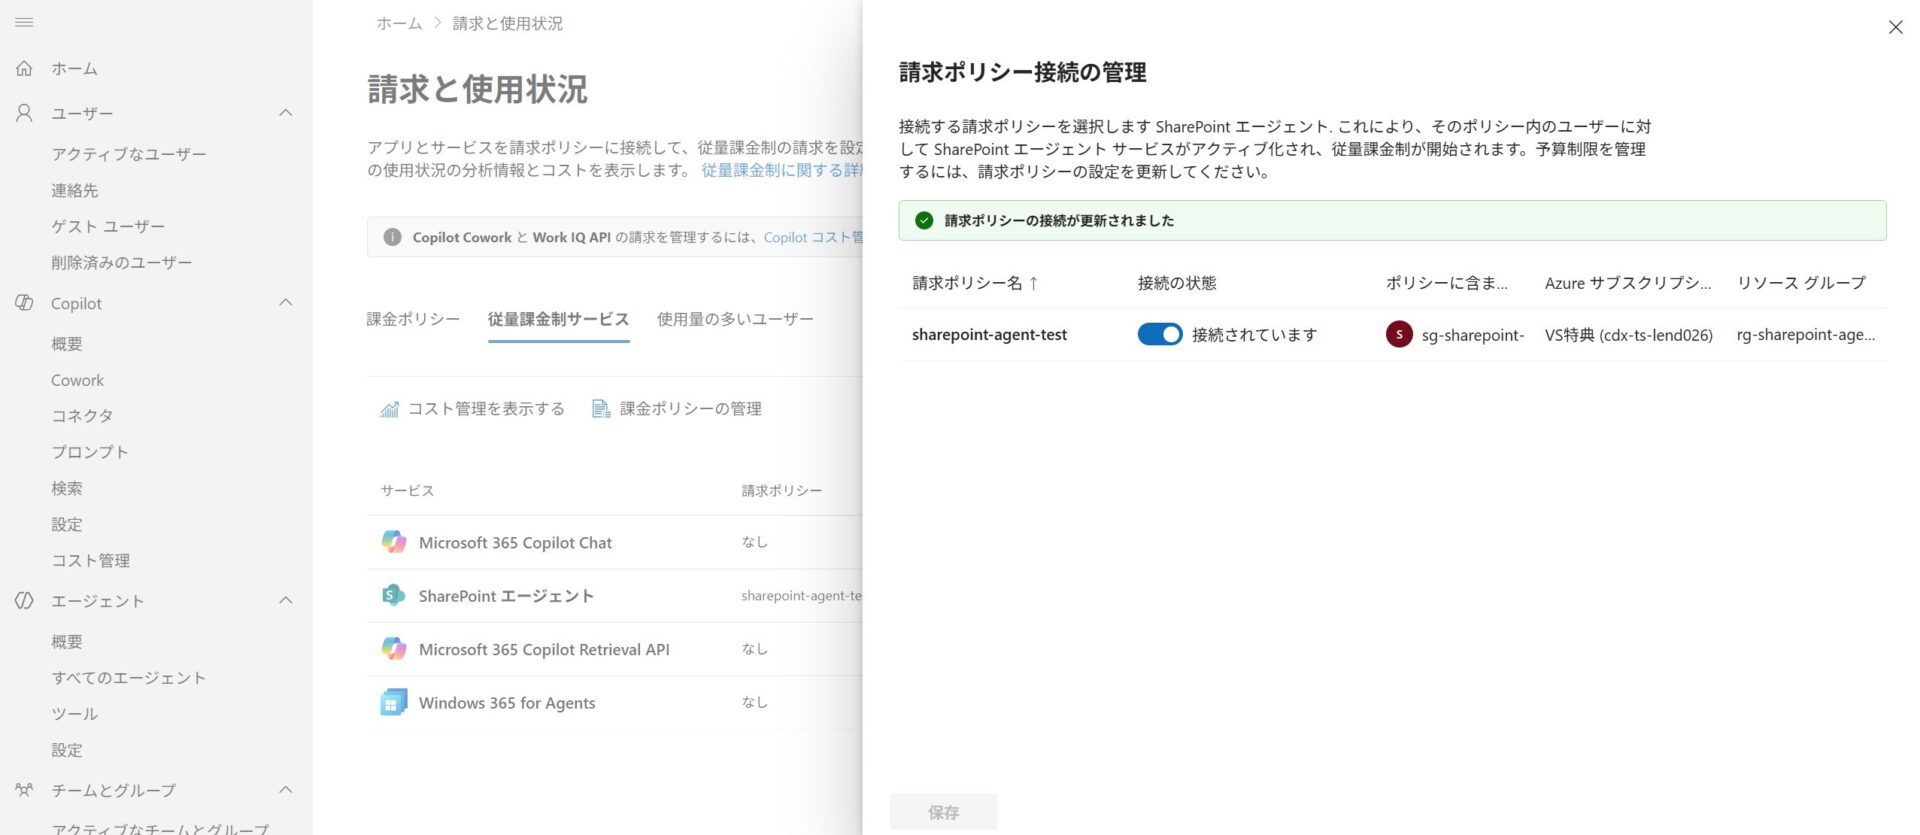1920x835 pixels.
Task: Toggle sharepoint-agent-test connection switch
Action: tap(1160, 334)
